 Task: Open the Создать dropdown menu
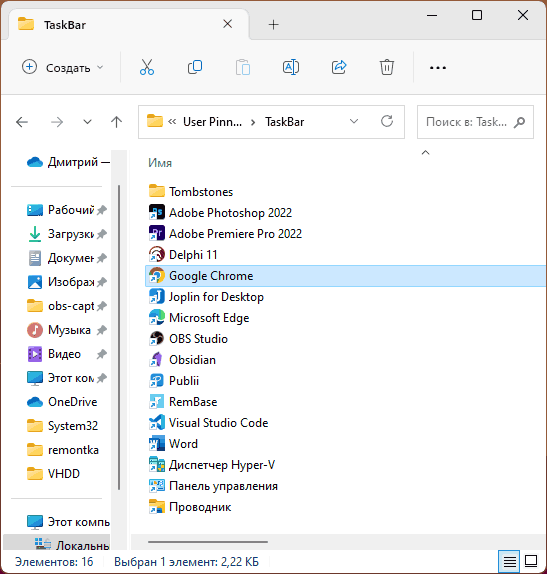click(x=63, y=67)
